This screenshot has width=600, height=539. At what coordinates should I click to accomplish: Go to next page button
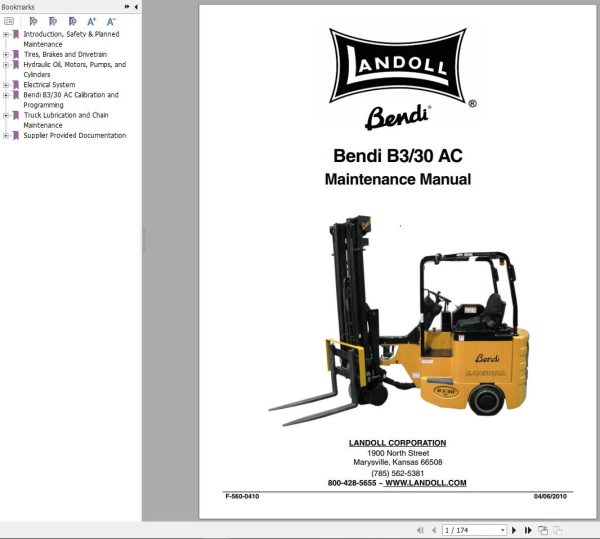coord(514,530)
